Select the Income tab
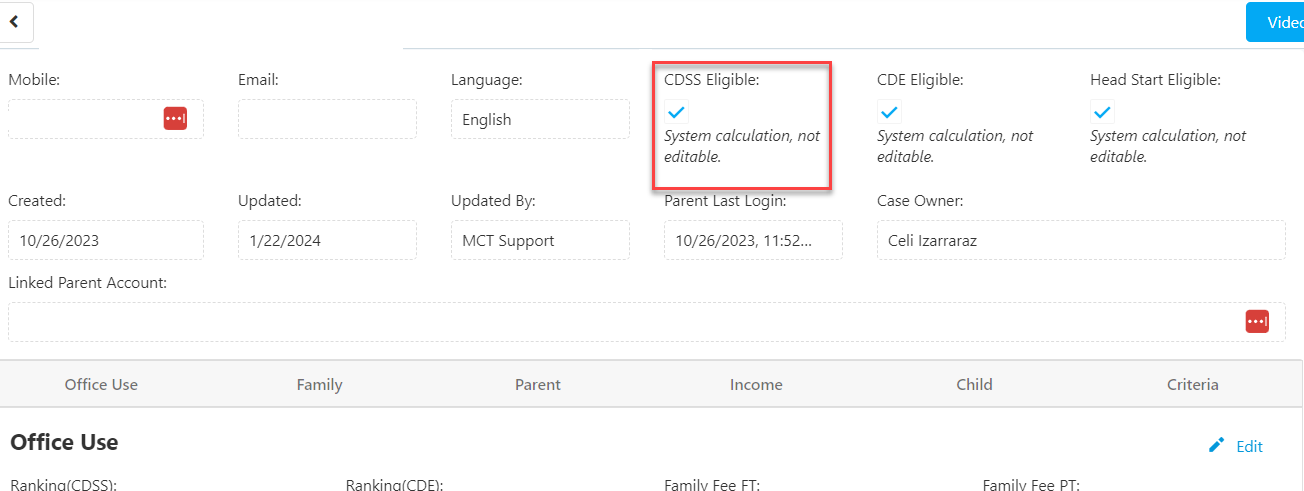Image resolution: width=1304 pixels, height=491 pixels. (756, 384)
